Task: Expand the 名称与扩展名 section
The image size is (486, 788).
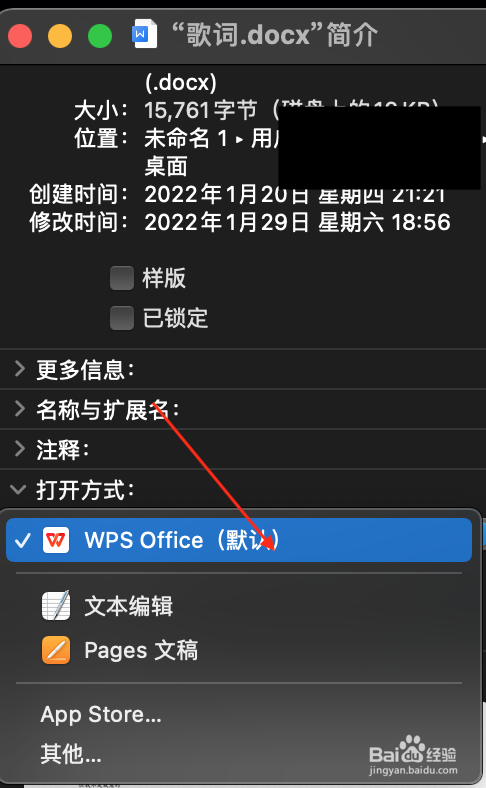Action: tap(20, 409)
